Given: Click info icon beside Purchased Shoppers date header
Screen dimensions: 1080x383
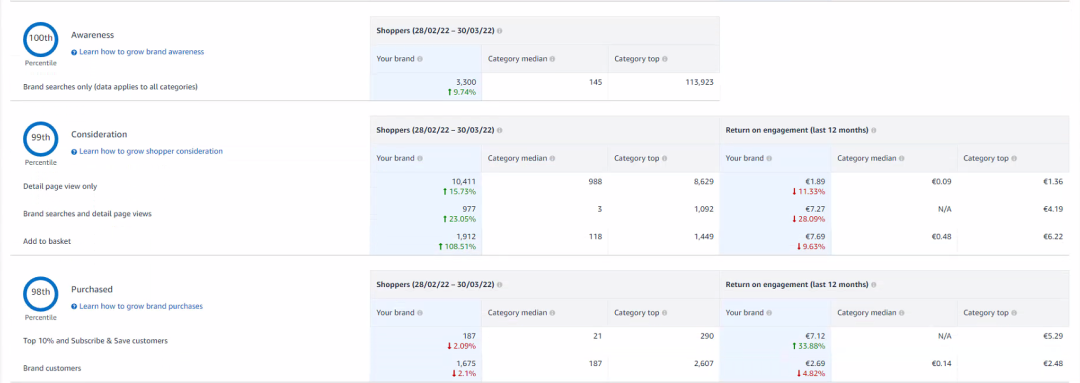Looking at the screenshot, I should pyautogui.click(x=499, y=284).
